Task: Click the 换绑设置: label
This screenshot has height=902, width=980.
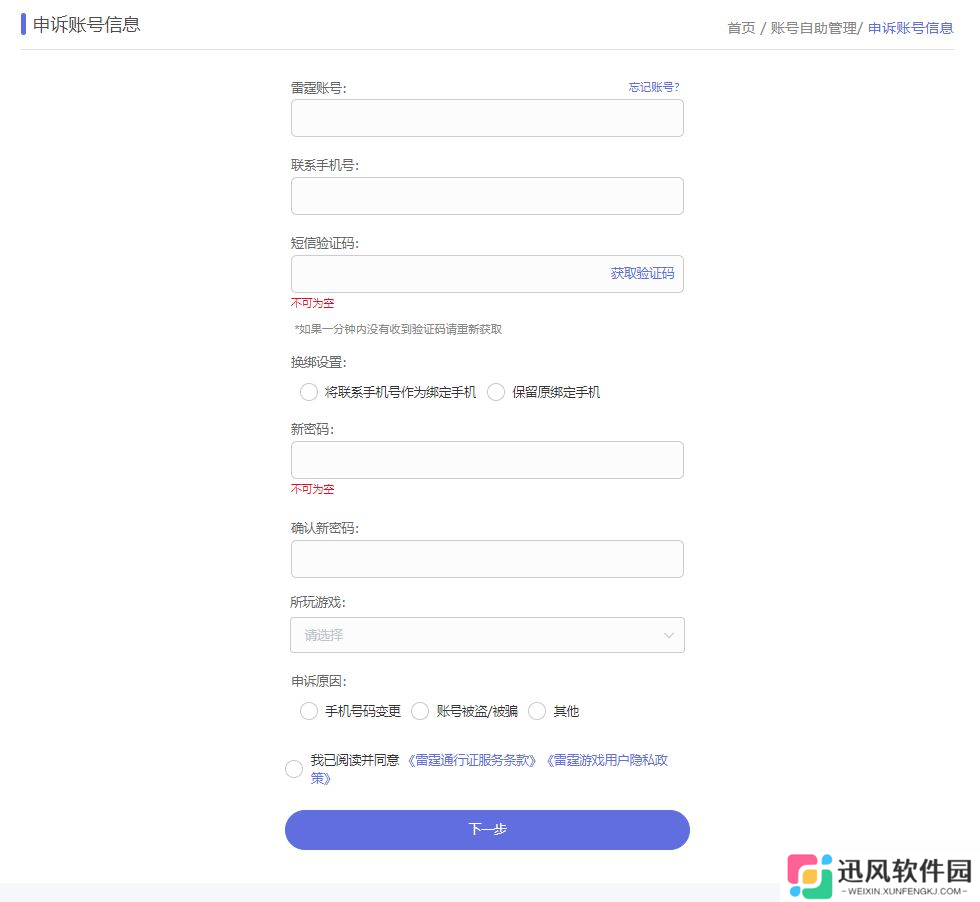Action: coord(319,362)
